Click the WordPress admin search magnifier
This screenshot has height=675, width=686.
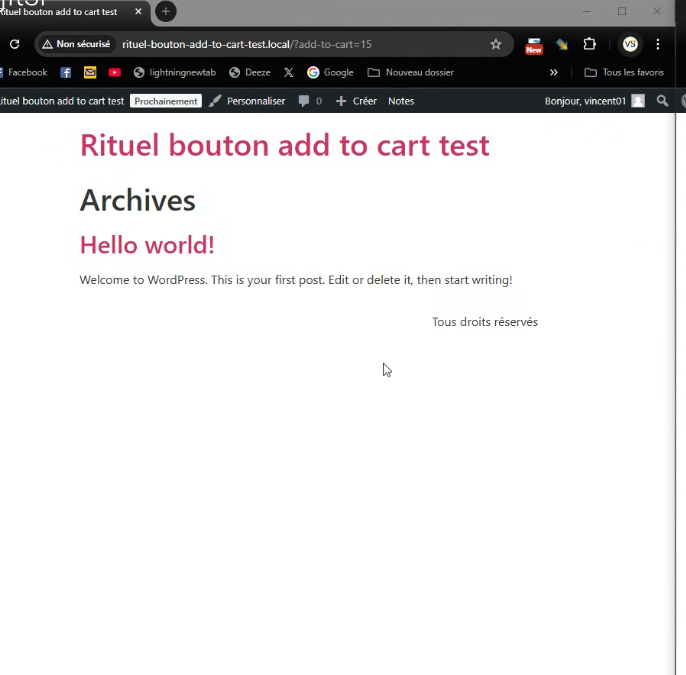[662, 101]
